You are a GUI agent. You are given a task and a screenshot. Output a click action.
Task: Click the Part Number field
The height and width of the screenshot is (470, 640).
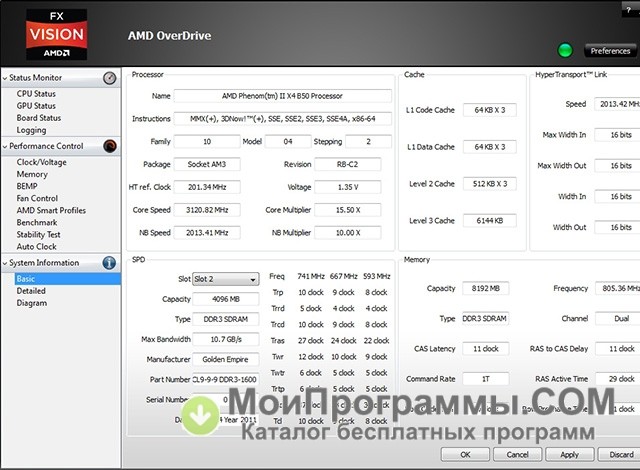point(226,379)
